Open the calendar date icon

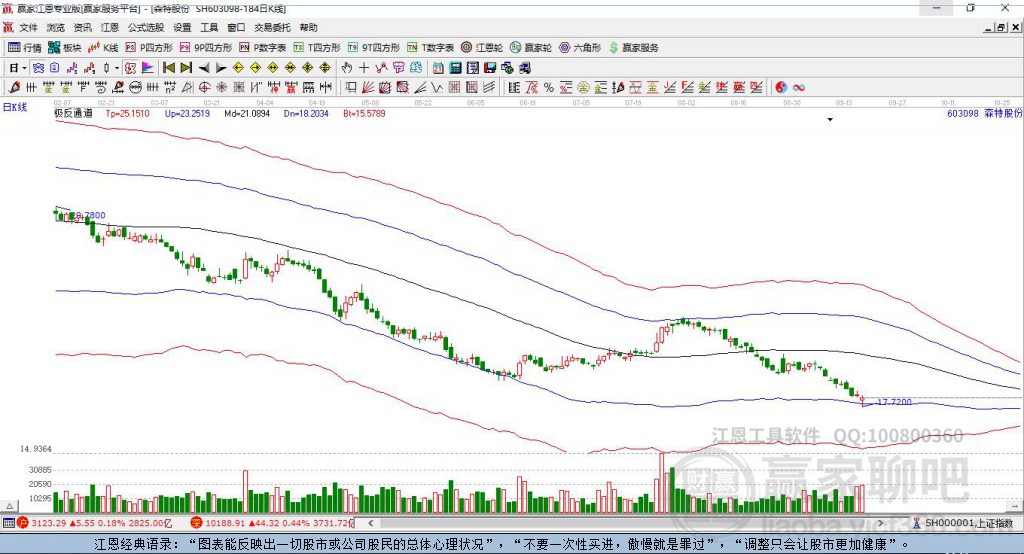tap(438, 68)
